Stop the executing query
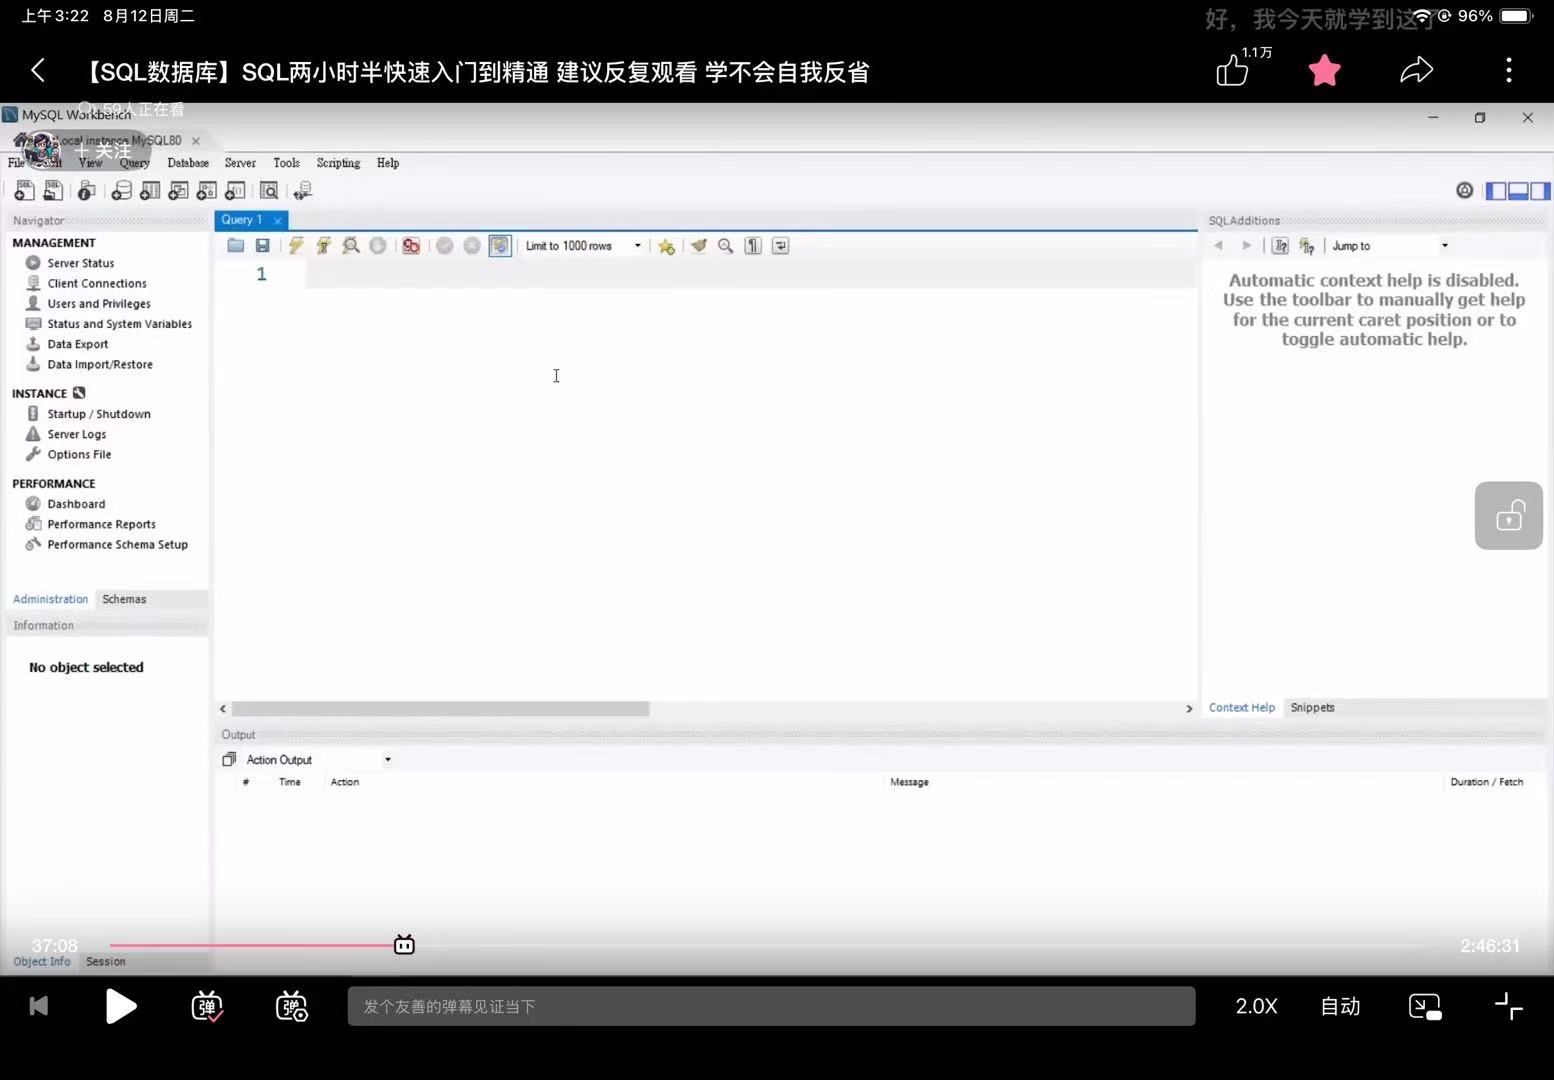This screenshot has width=1554, height=1080. (x=378, y=246)
